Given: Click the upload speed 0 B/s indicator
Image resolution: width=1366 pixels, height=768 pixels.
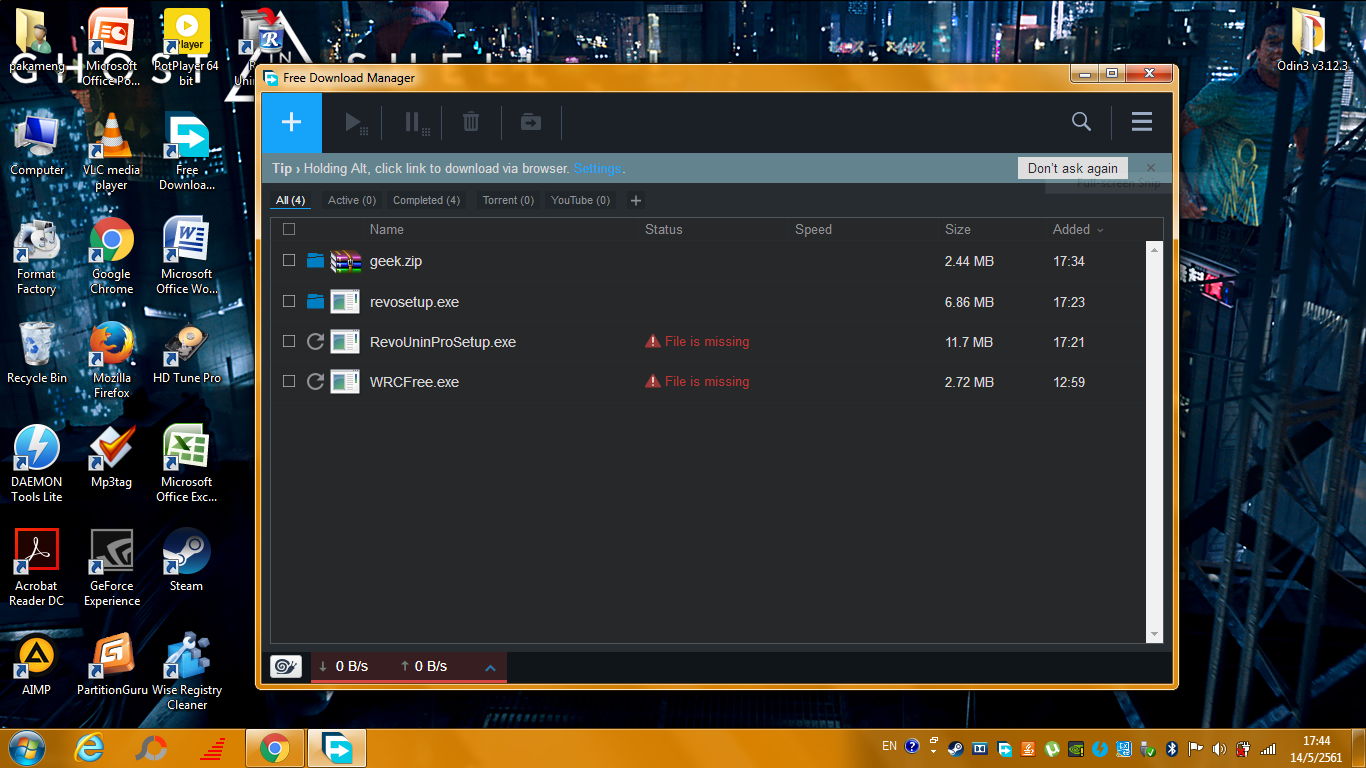Looking at the screenshot, I should coord(423,666).
